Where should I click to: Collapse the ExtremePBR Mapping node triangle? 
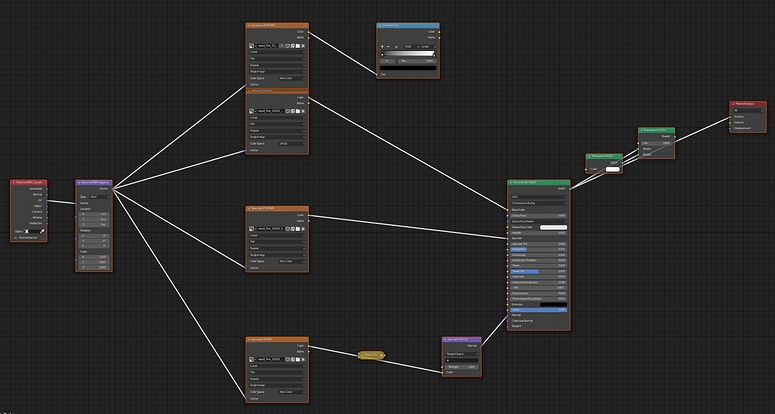click(x=79, y=183)
